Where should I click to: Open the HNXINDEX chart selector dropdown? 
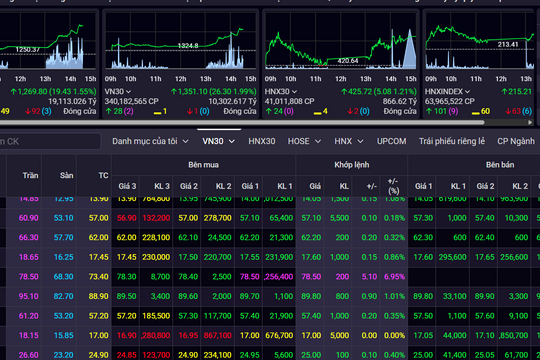pyautogui.click(x=447, y=92)
